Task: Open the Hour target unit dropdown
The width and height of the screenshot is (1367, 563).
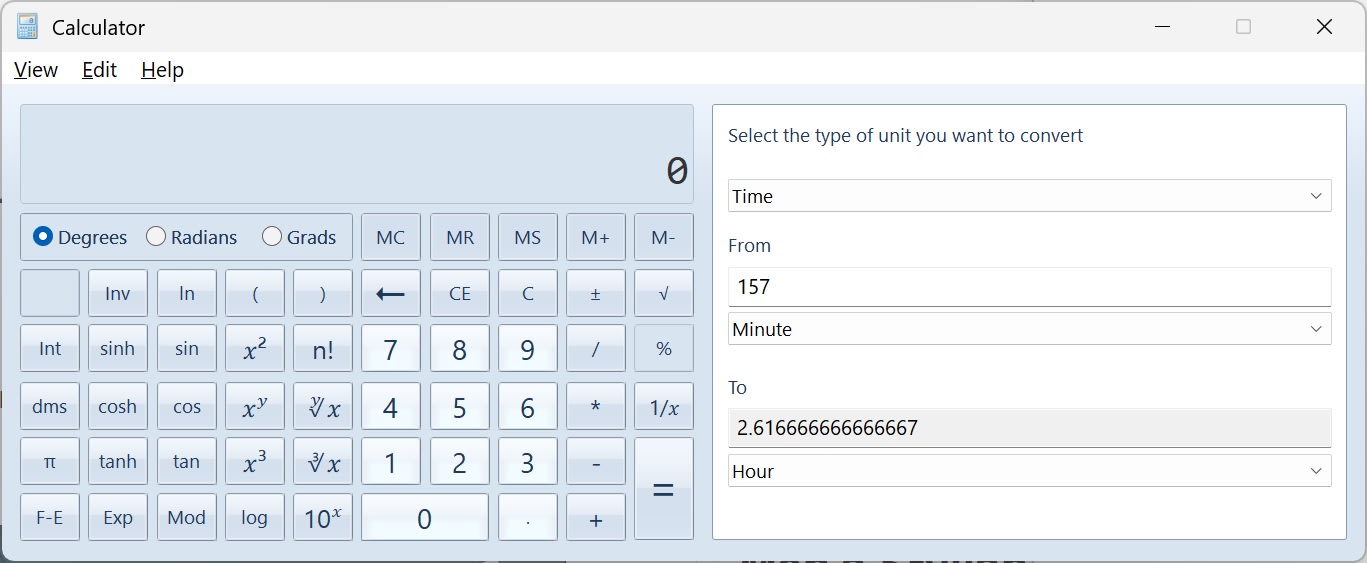Action: click(1029, 471)
